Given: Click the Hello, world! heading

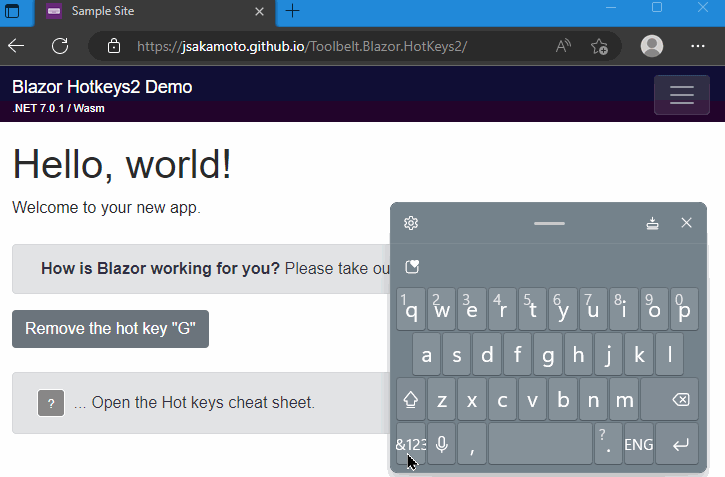Looking at the screenshot, I should pos(122,165).
